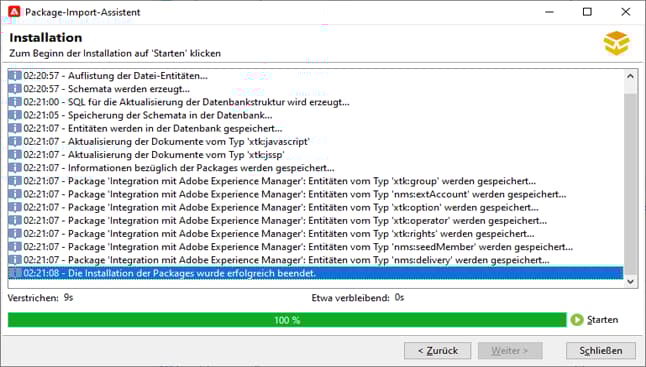Viewport: 646px width, 367px height.
Task: Click info icon of 'xtk:option' row
Action: tap(15, 208)
